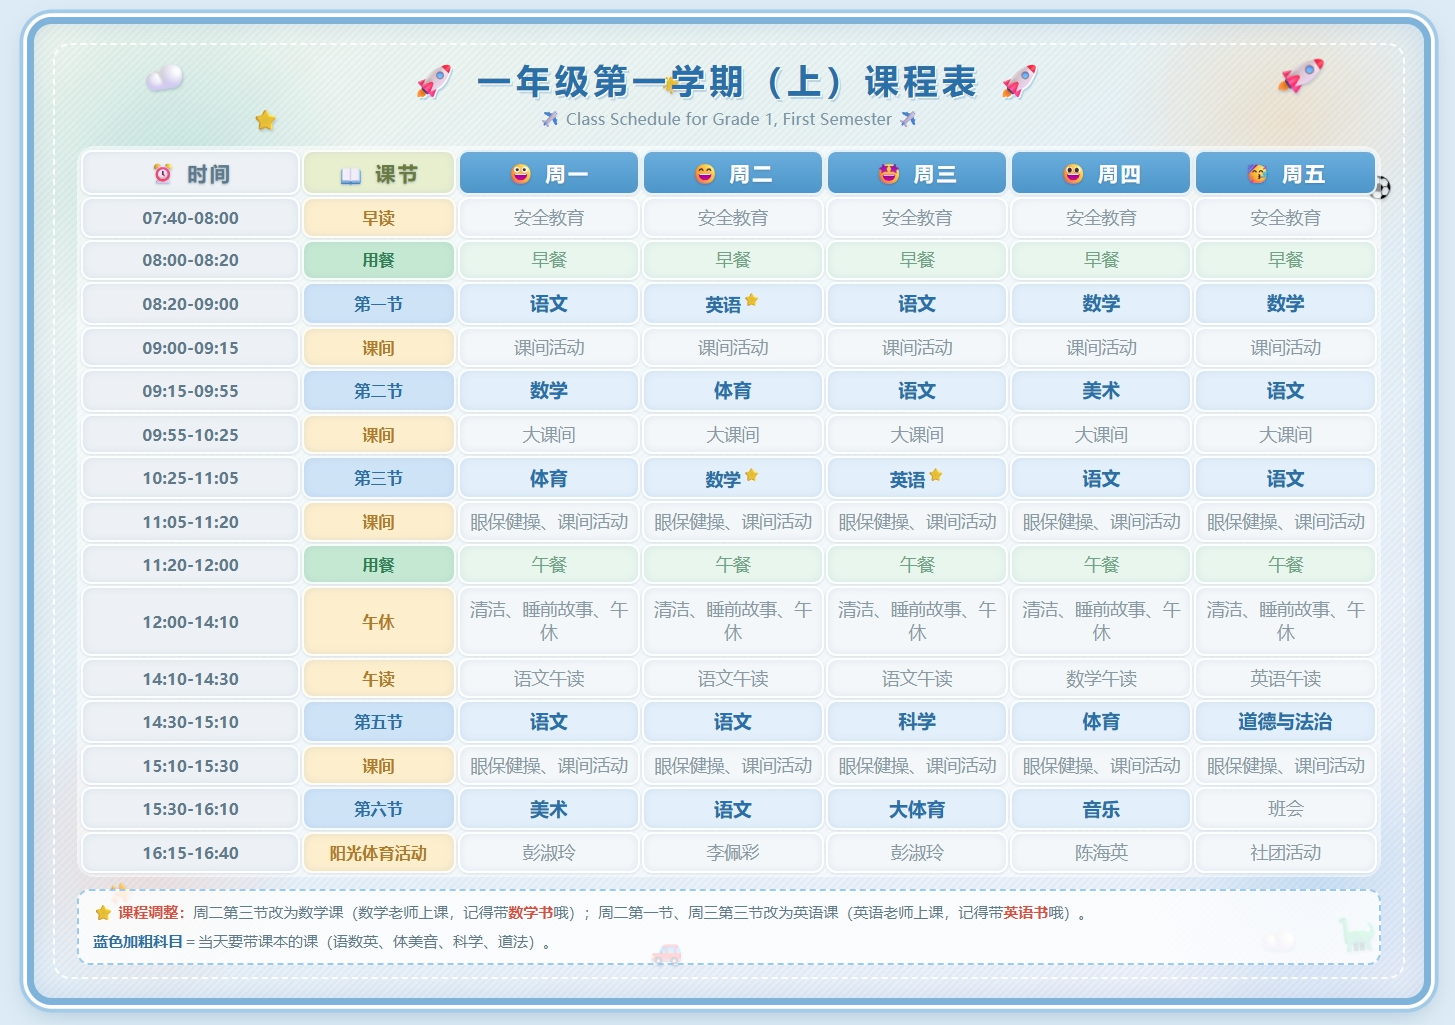Click the 时间 column header

coord(190,173)
